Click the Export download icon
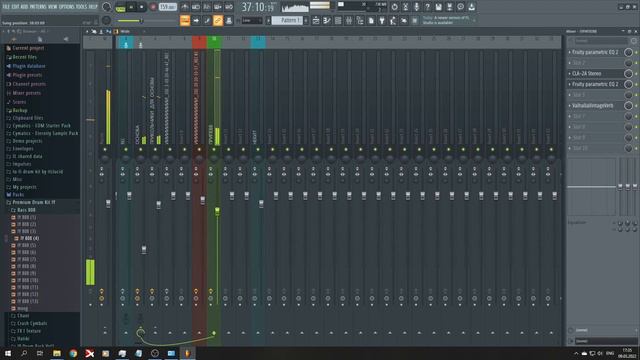 tap(471, 7)
